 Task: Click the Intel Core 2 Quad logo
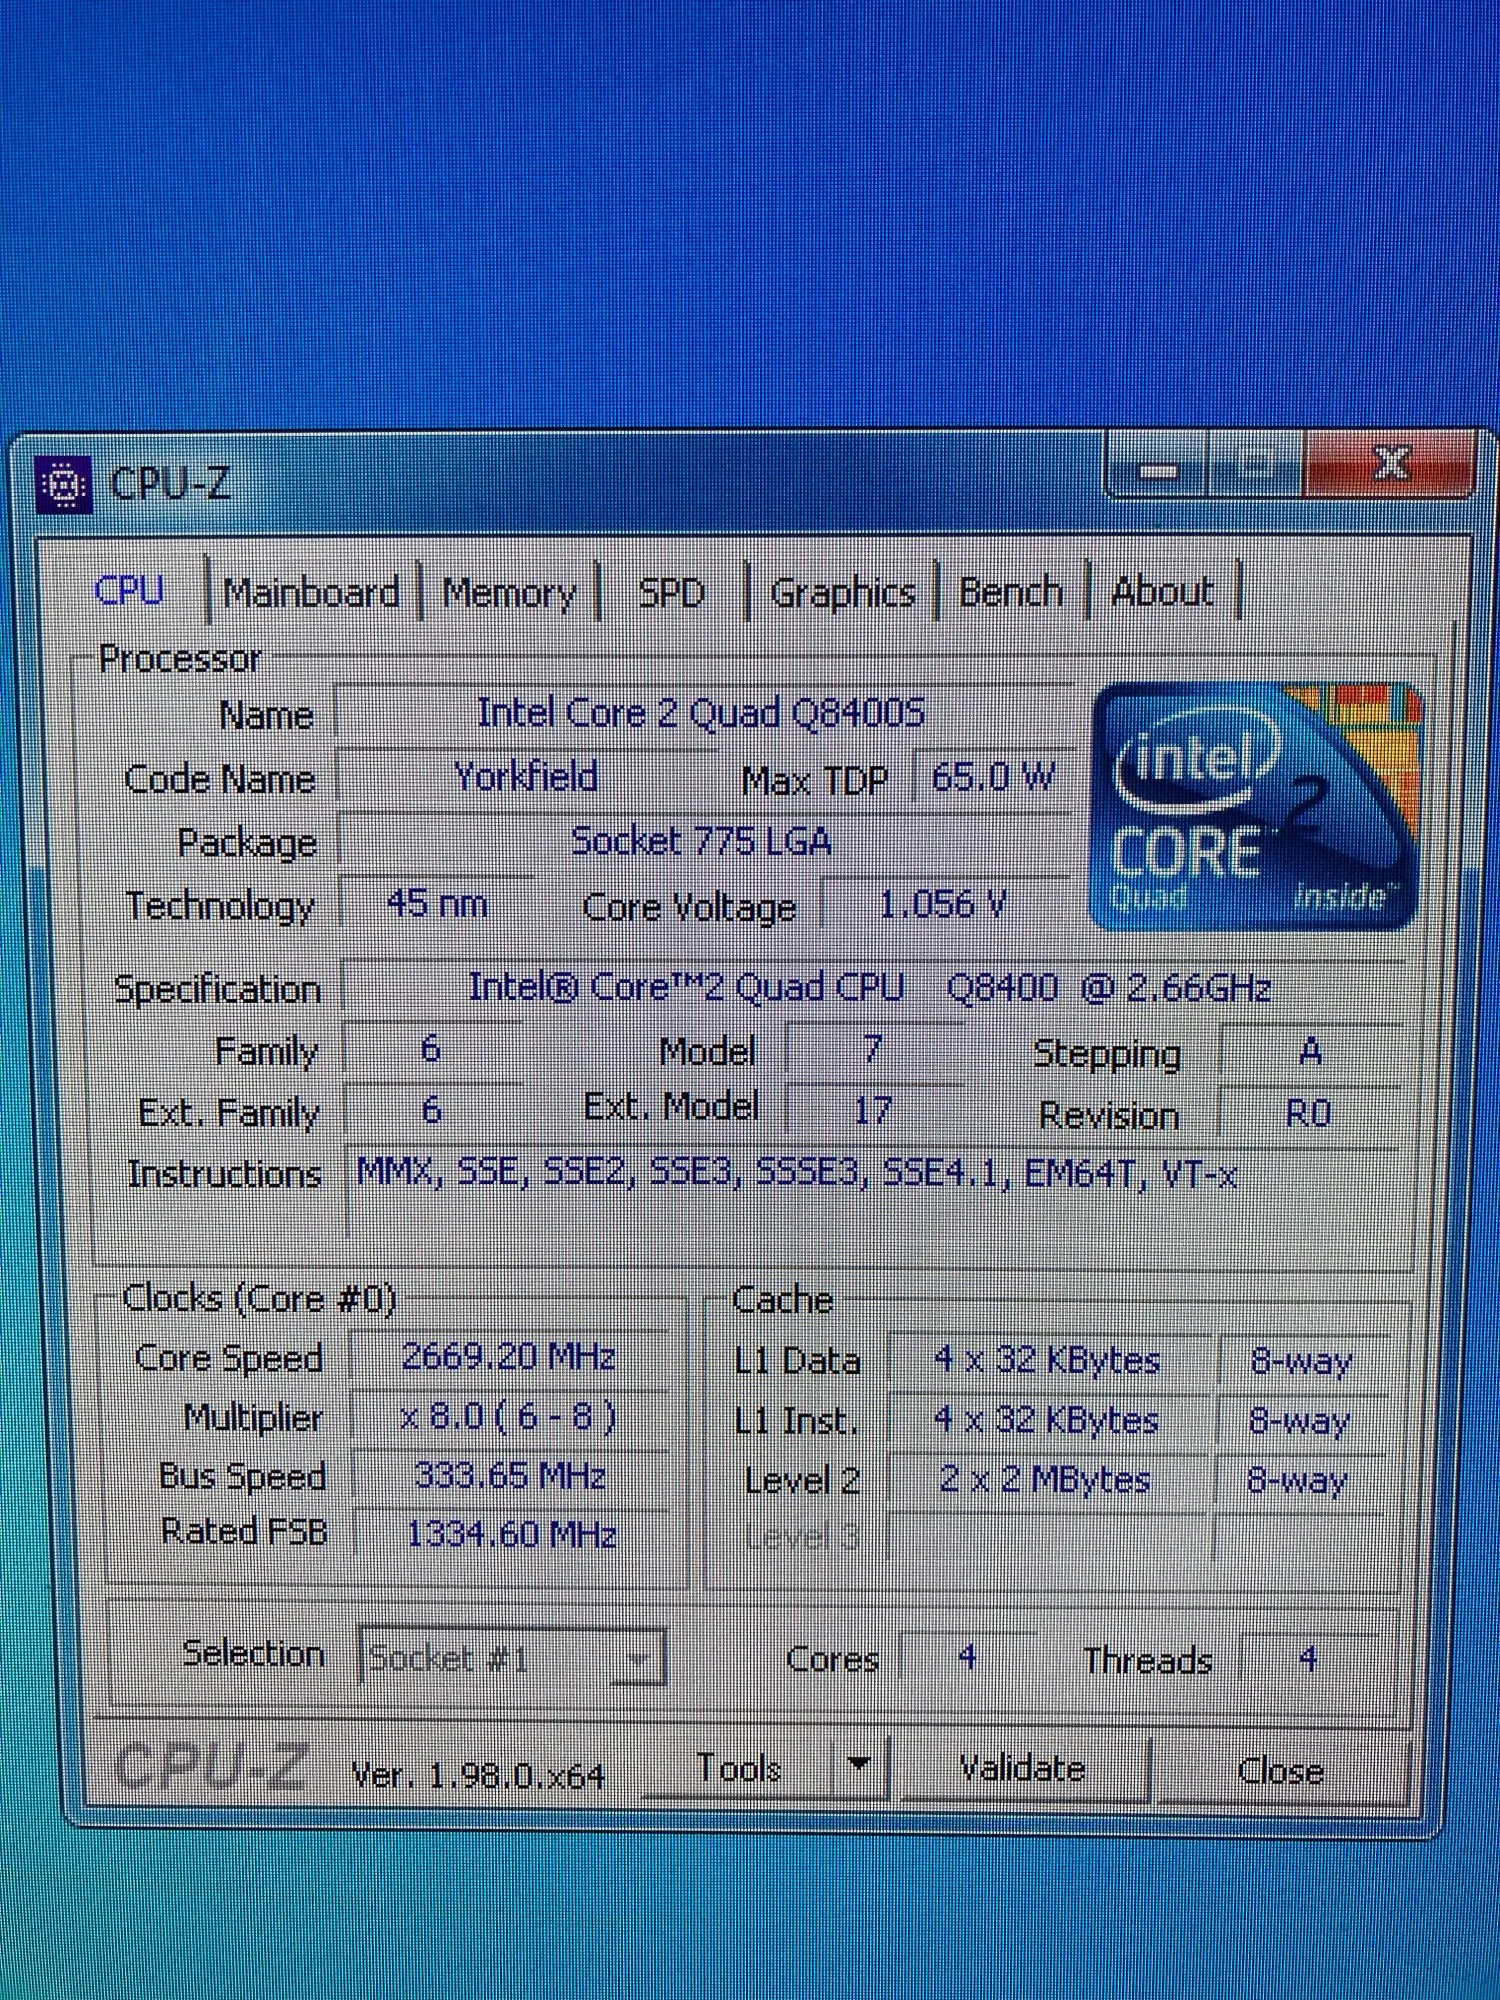click(x=1255, y=806)
